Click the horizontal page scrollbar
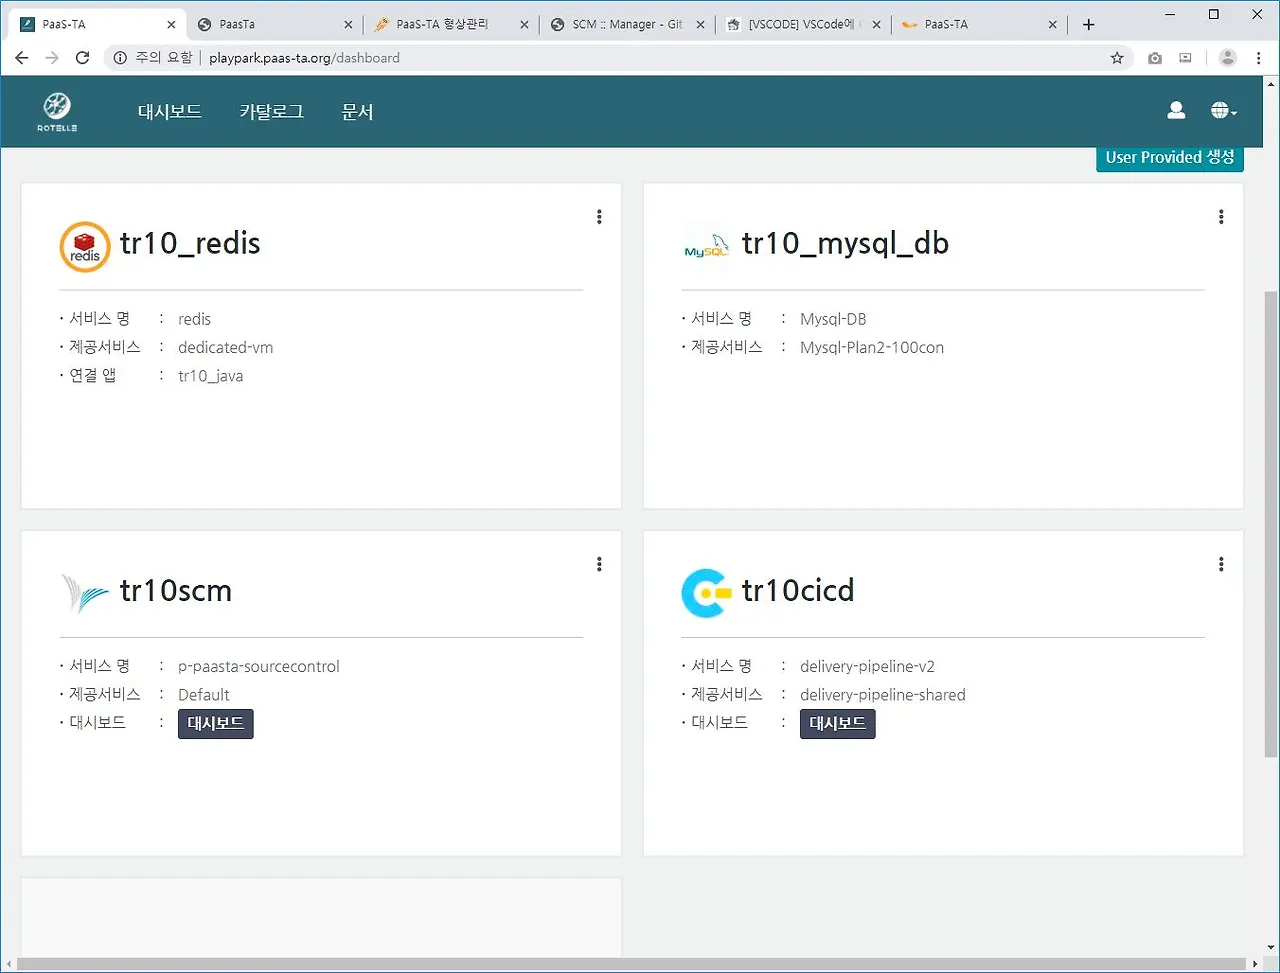 pyautogui.click(x=632, y=965)
